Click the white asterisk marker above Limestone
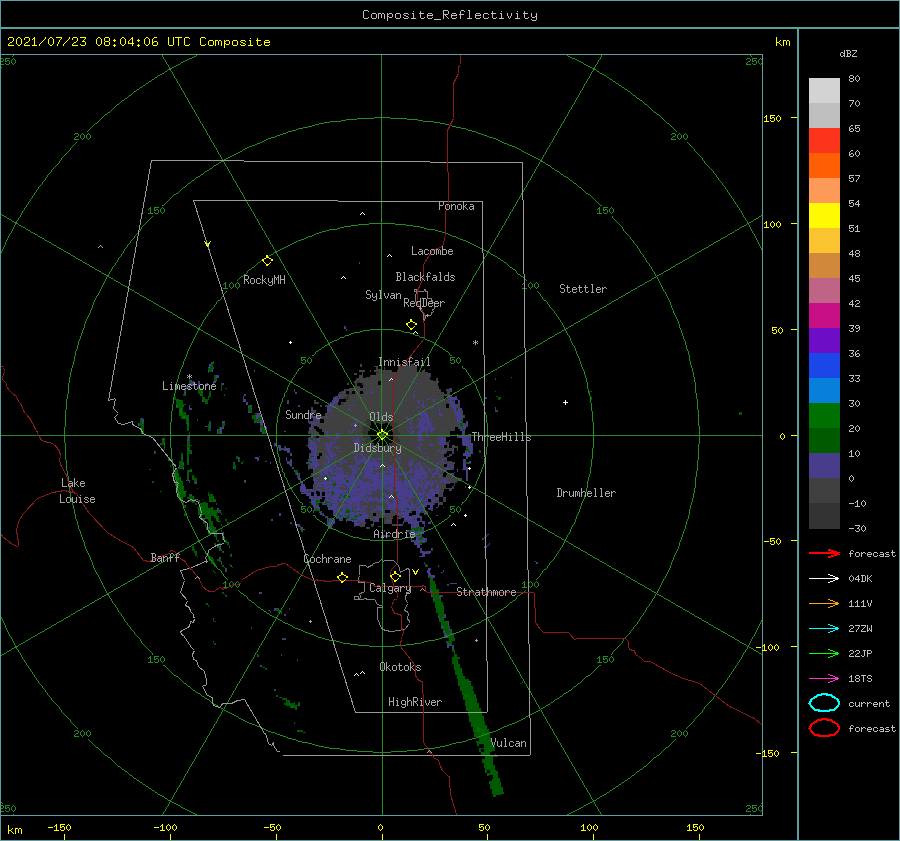 tap(189, 377)
